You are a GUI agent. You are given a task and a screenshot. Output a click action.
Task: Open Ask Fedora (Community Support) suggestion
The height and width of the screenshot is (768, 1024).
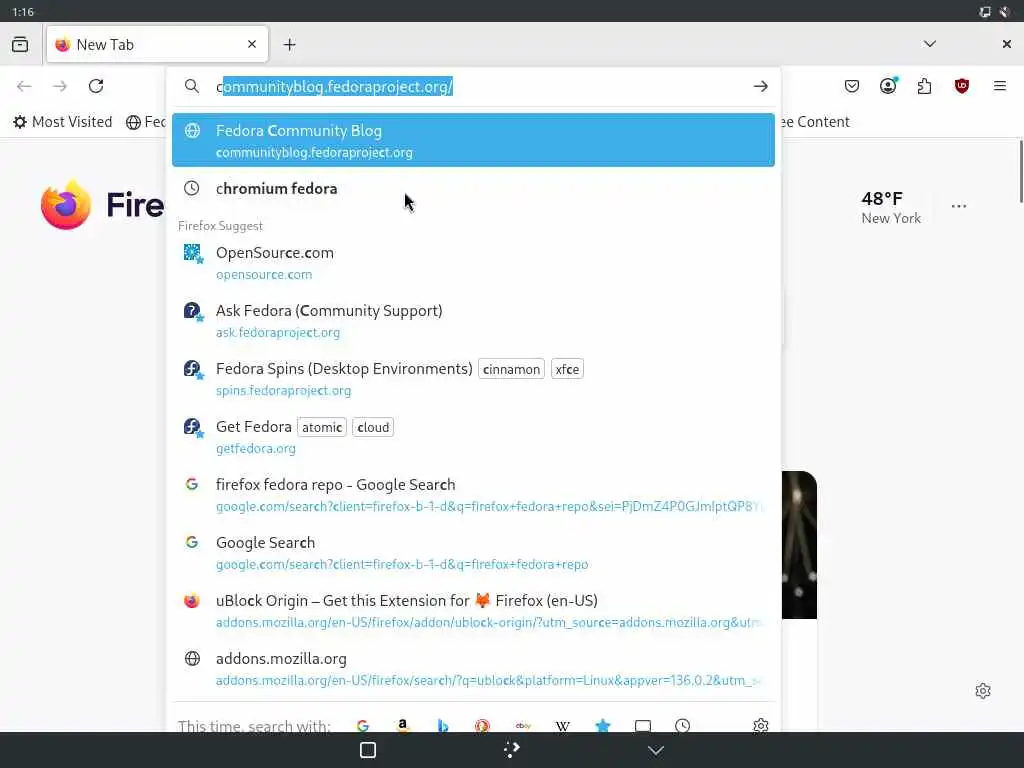(473, 321)
